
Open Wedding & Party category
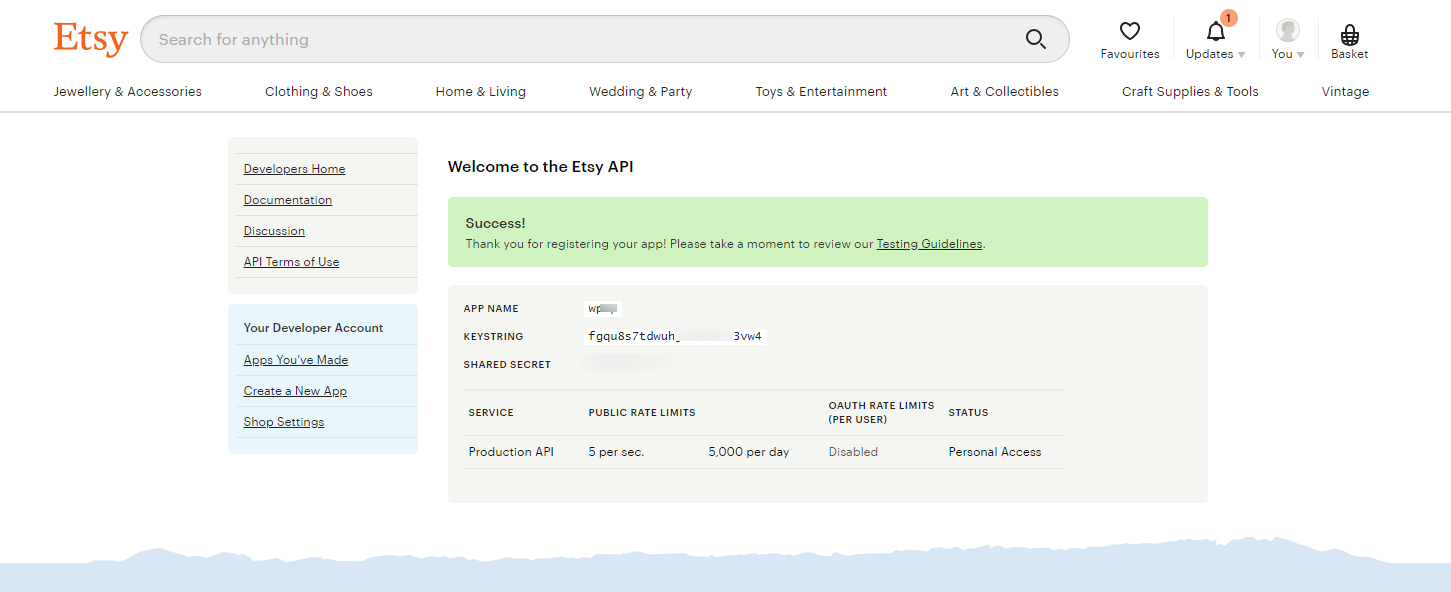pos(641,91)
